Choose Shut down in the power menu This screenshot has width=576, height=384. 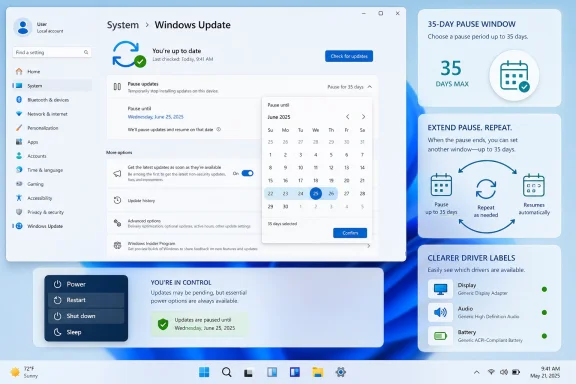(86, 316)
